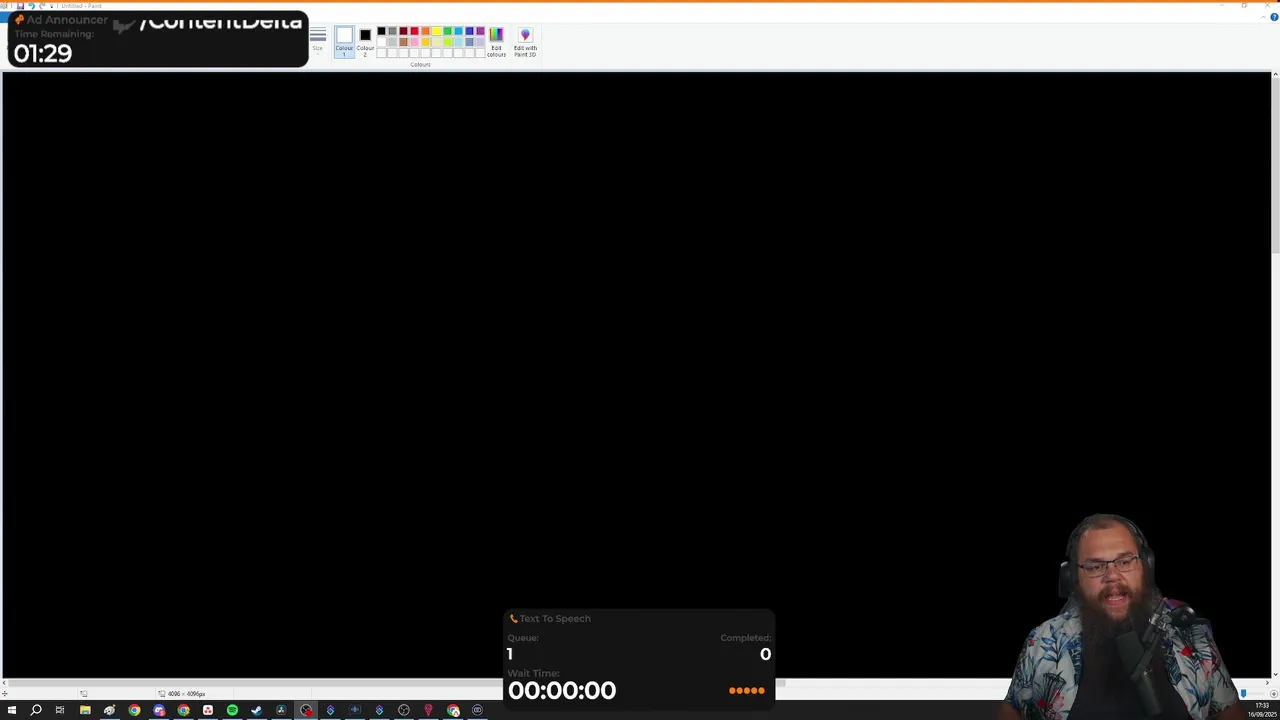Open the Size line thickness dropdown
Screen dimensions: 1280x720
[318, 42]
